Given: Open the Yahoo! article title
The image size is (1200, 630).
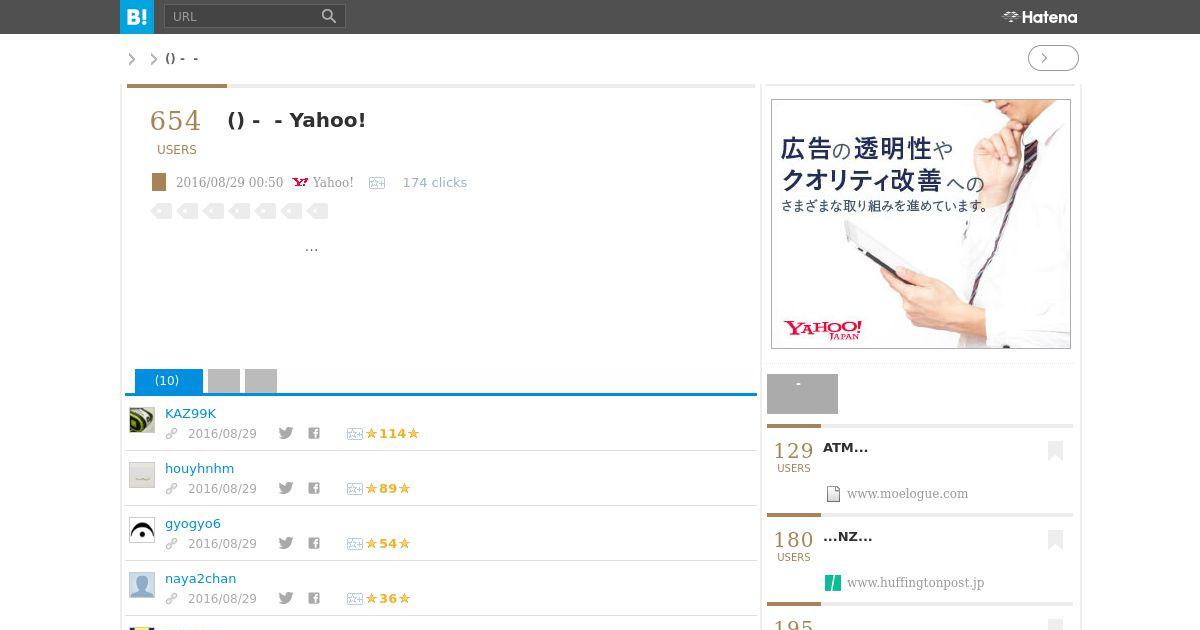Looking at the screenshot, I should (297, 120).
